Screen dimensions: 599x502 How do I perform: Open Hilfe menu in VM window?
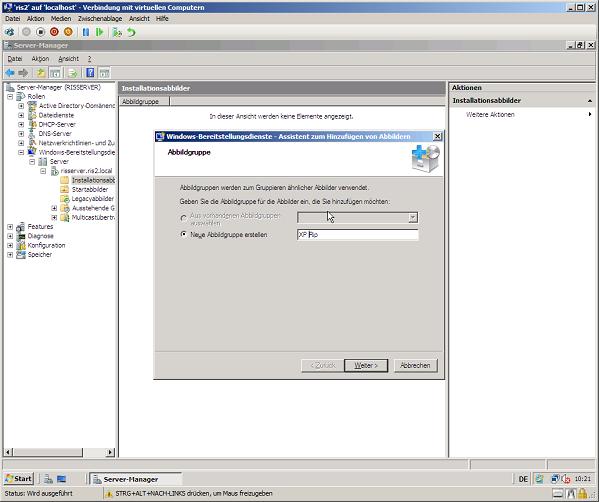click(162, 18)
